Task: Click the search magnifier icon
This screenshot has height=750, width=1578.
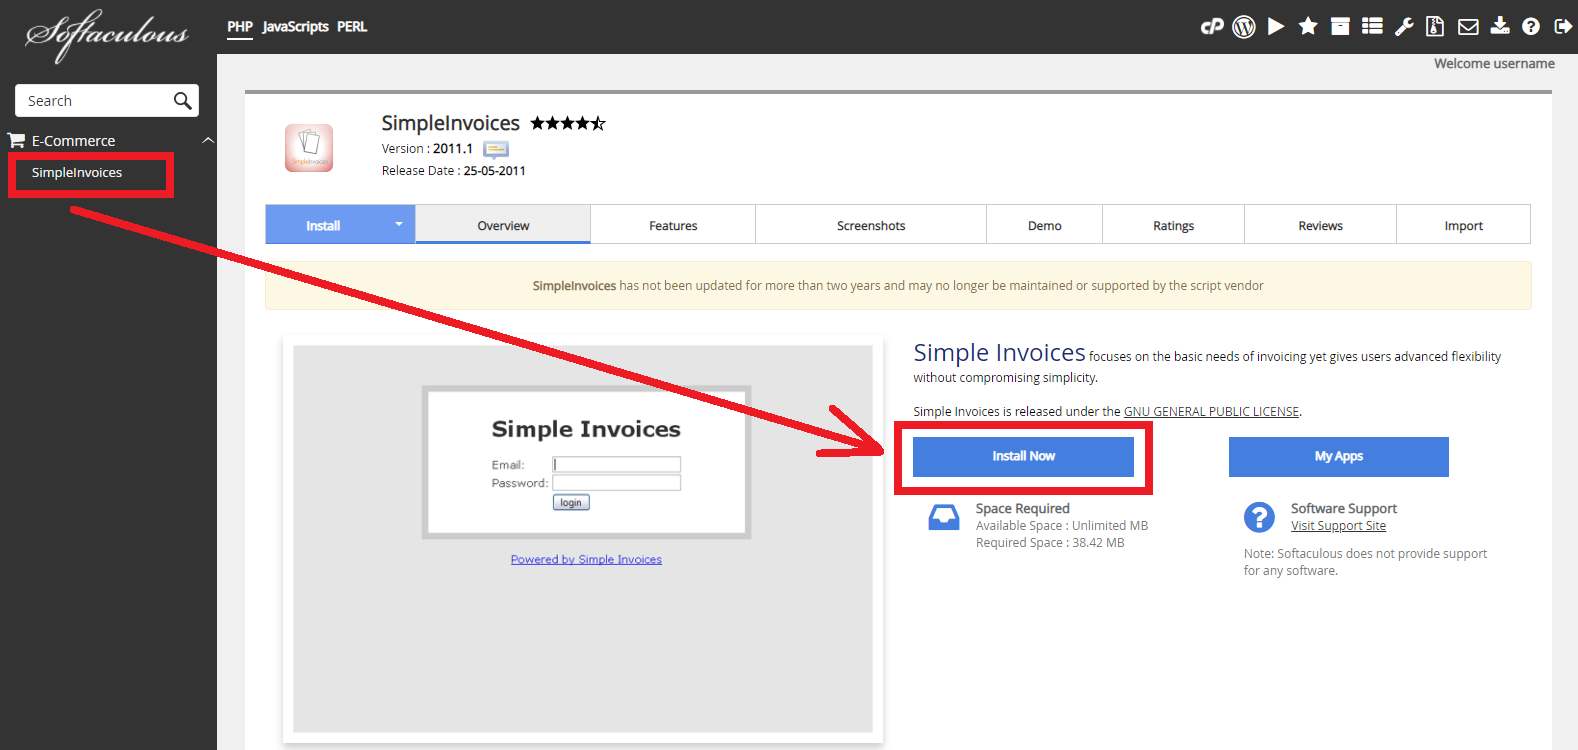Action: tap(182, 101)
